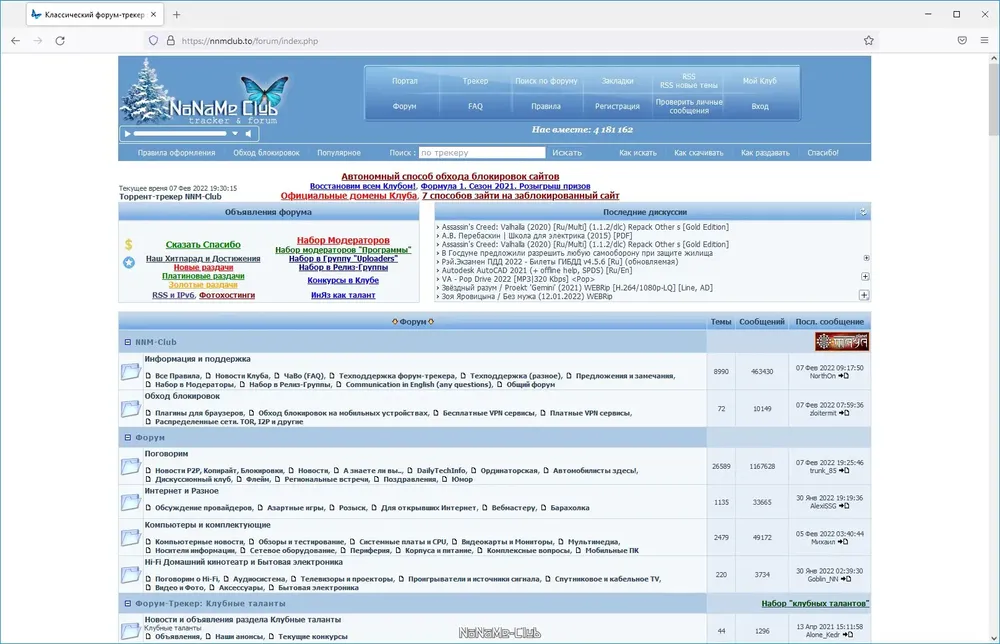This screenshot has width=1000, height=644.
Task: Open folder icon for Поговорим forum
Action: click(131, 467)
